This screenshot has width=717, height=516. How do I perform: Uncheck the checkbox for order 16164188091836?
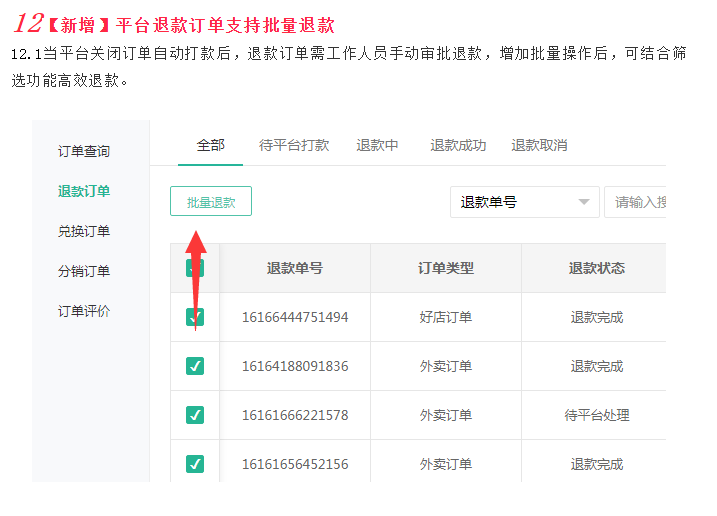(195, 366)
